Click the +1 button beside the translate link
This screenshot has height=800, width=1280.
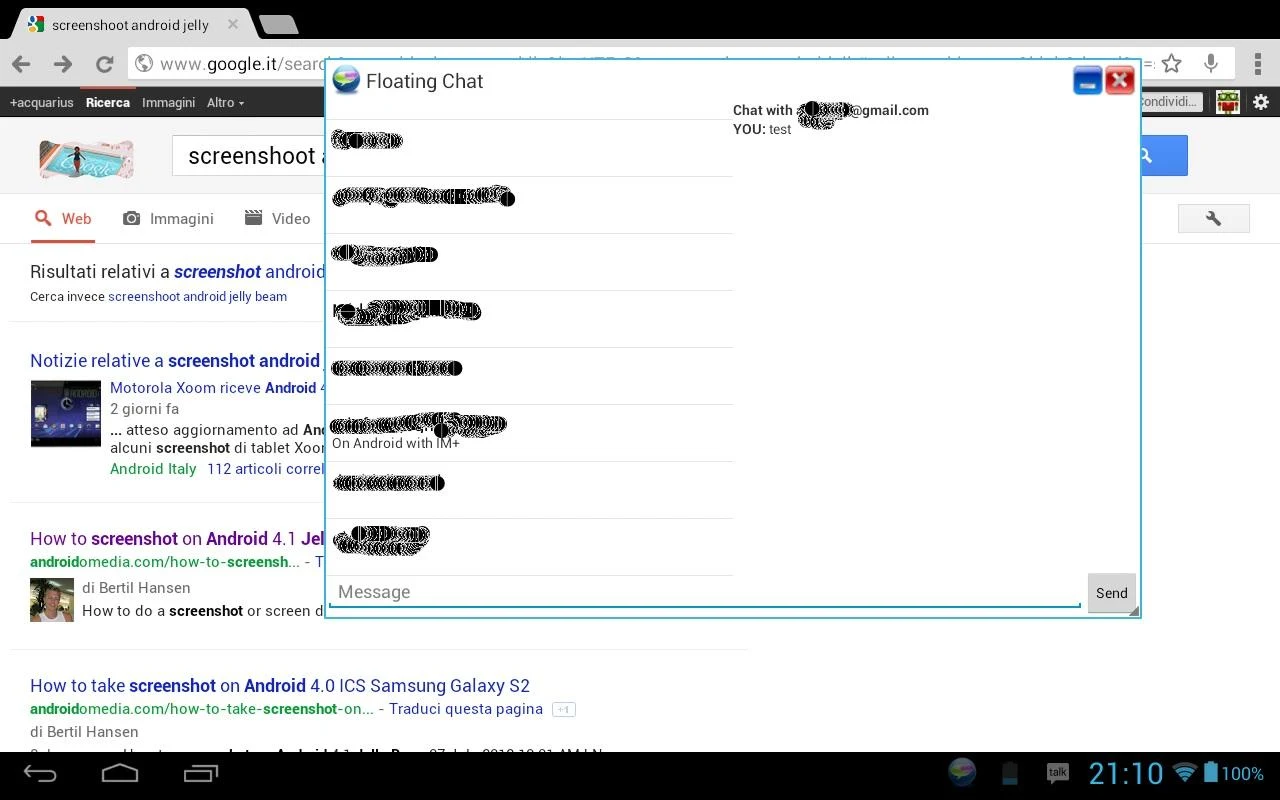click(x=564, y=709)
